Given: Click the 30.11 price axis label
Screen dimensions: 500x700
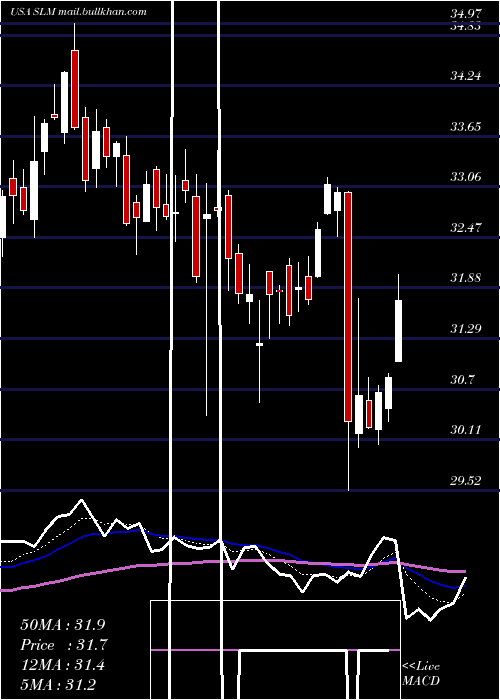Looking at the screenshot, I should click(466, 430).
